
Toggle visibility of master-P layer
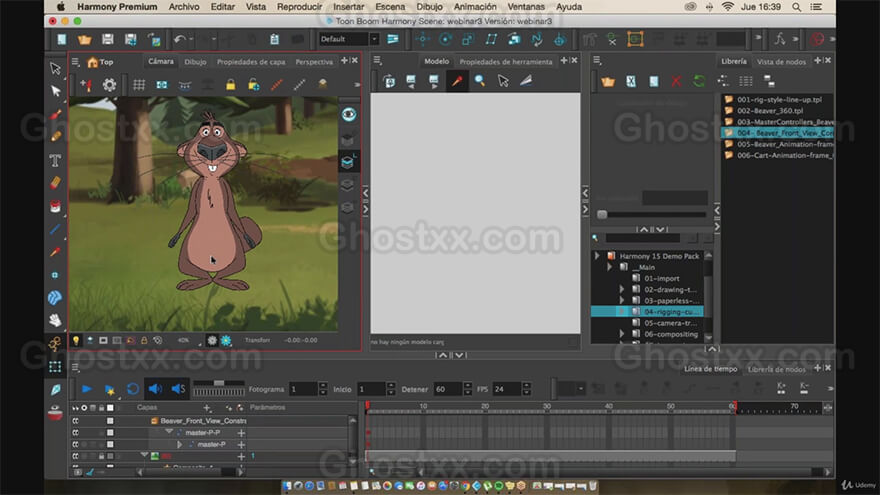click(x=75, y=444)
